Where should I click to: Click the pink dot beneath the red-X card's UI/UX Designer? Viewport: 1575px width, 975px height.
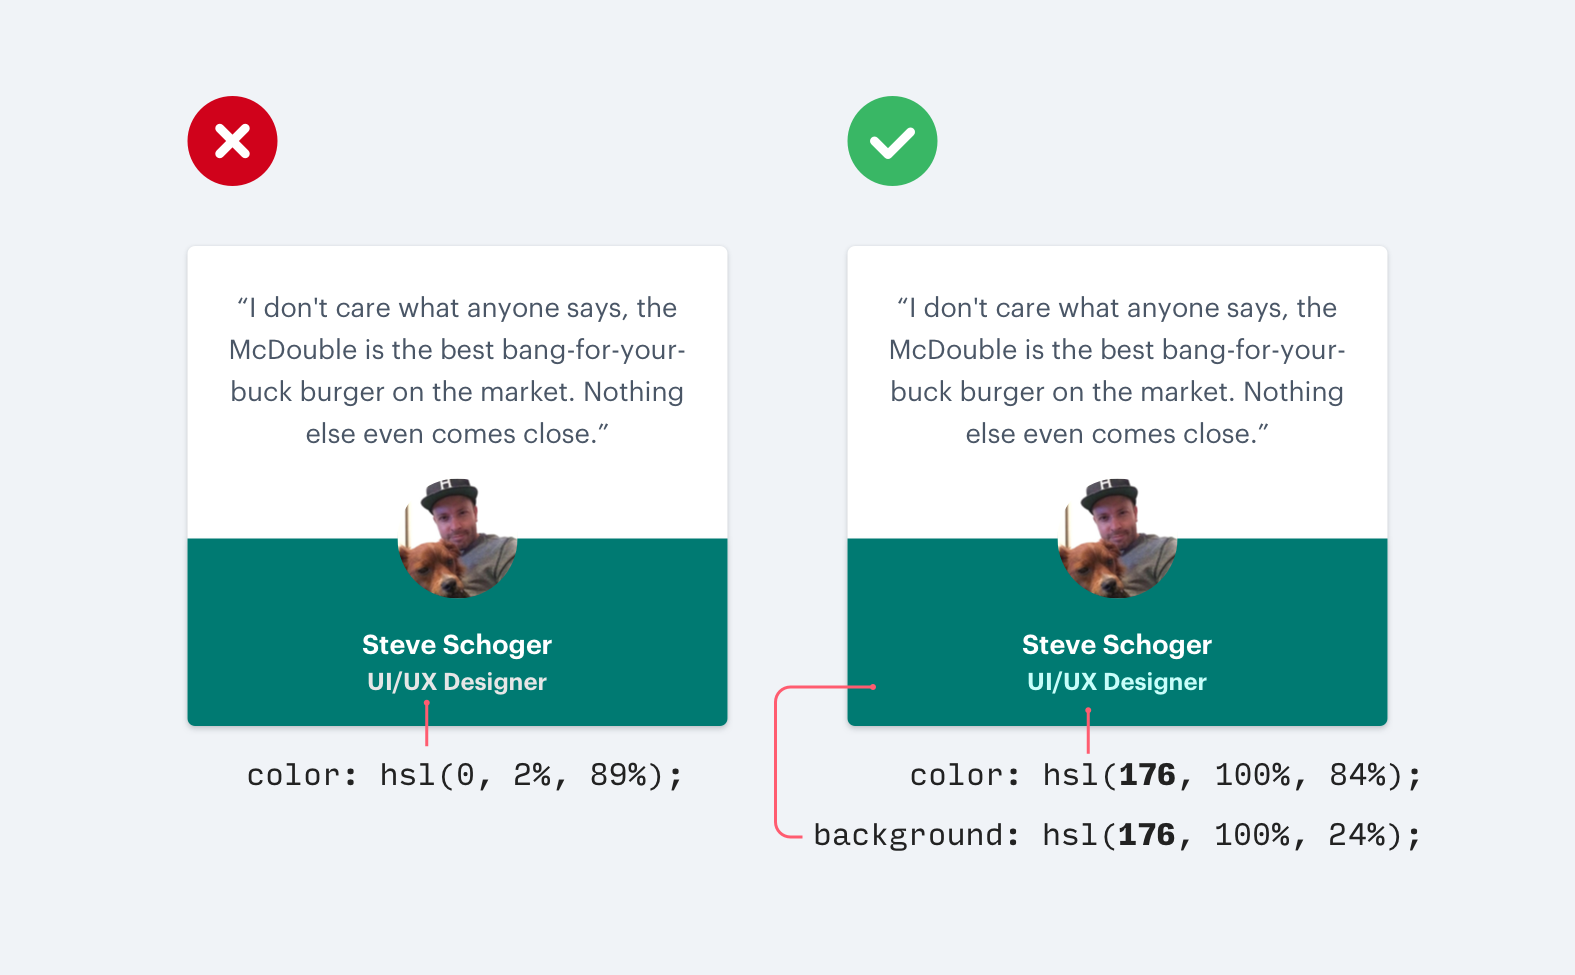click(427, 703)
